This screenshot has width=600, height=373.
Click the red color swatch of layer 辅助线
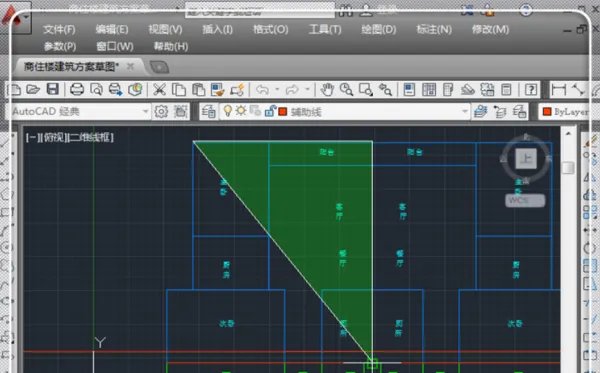coord(283,112)
